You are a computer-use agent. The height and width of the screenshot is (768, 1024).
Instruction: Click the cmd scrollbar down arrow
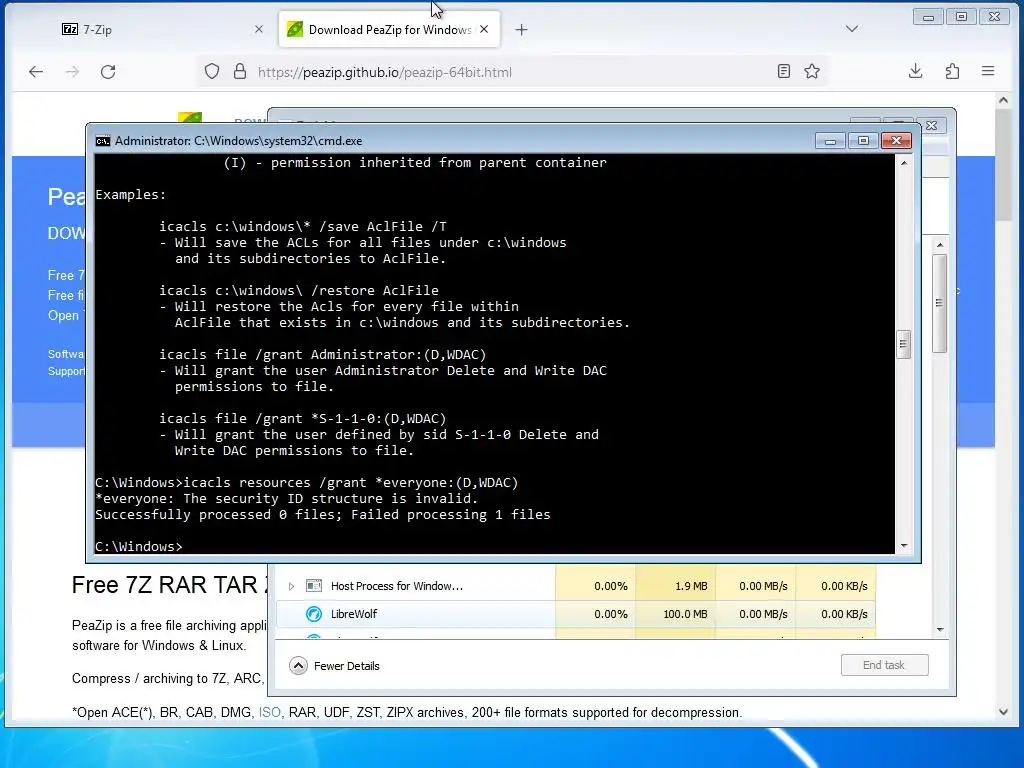coord(904,546)
